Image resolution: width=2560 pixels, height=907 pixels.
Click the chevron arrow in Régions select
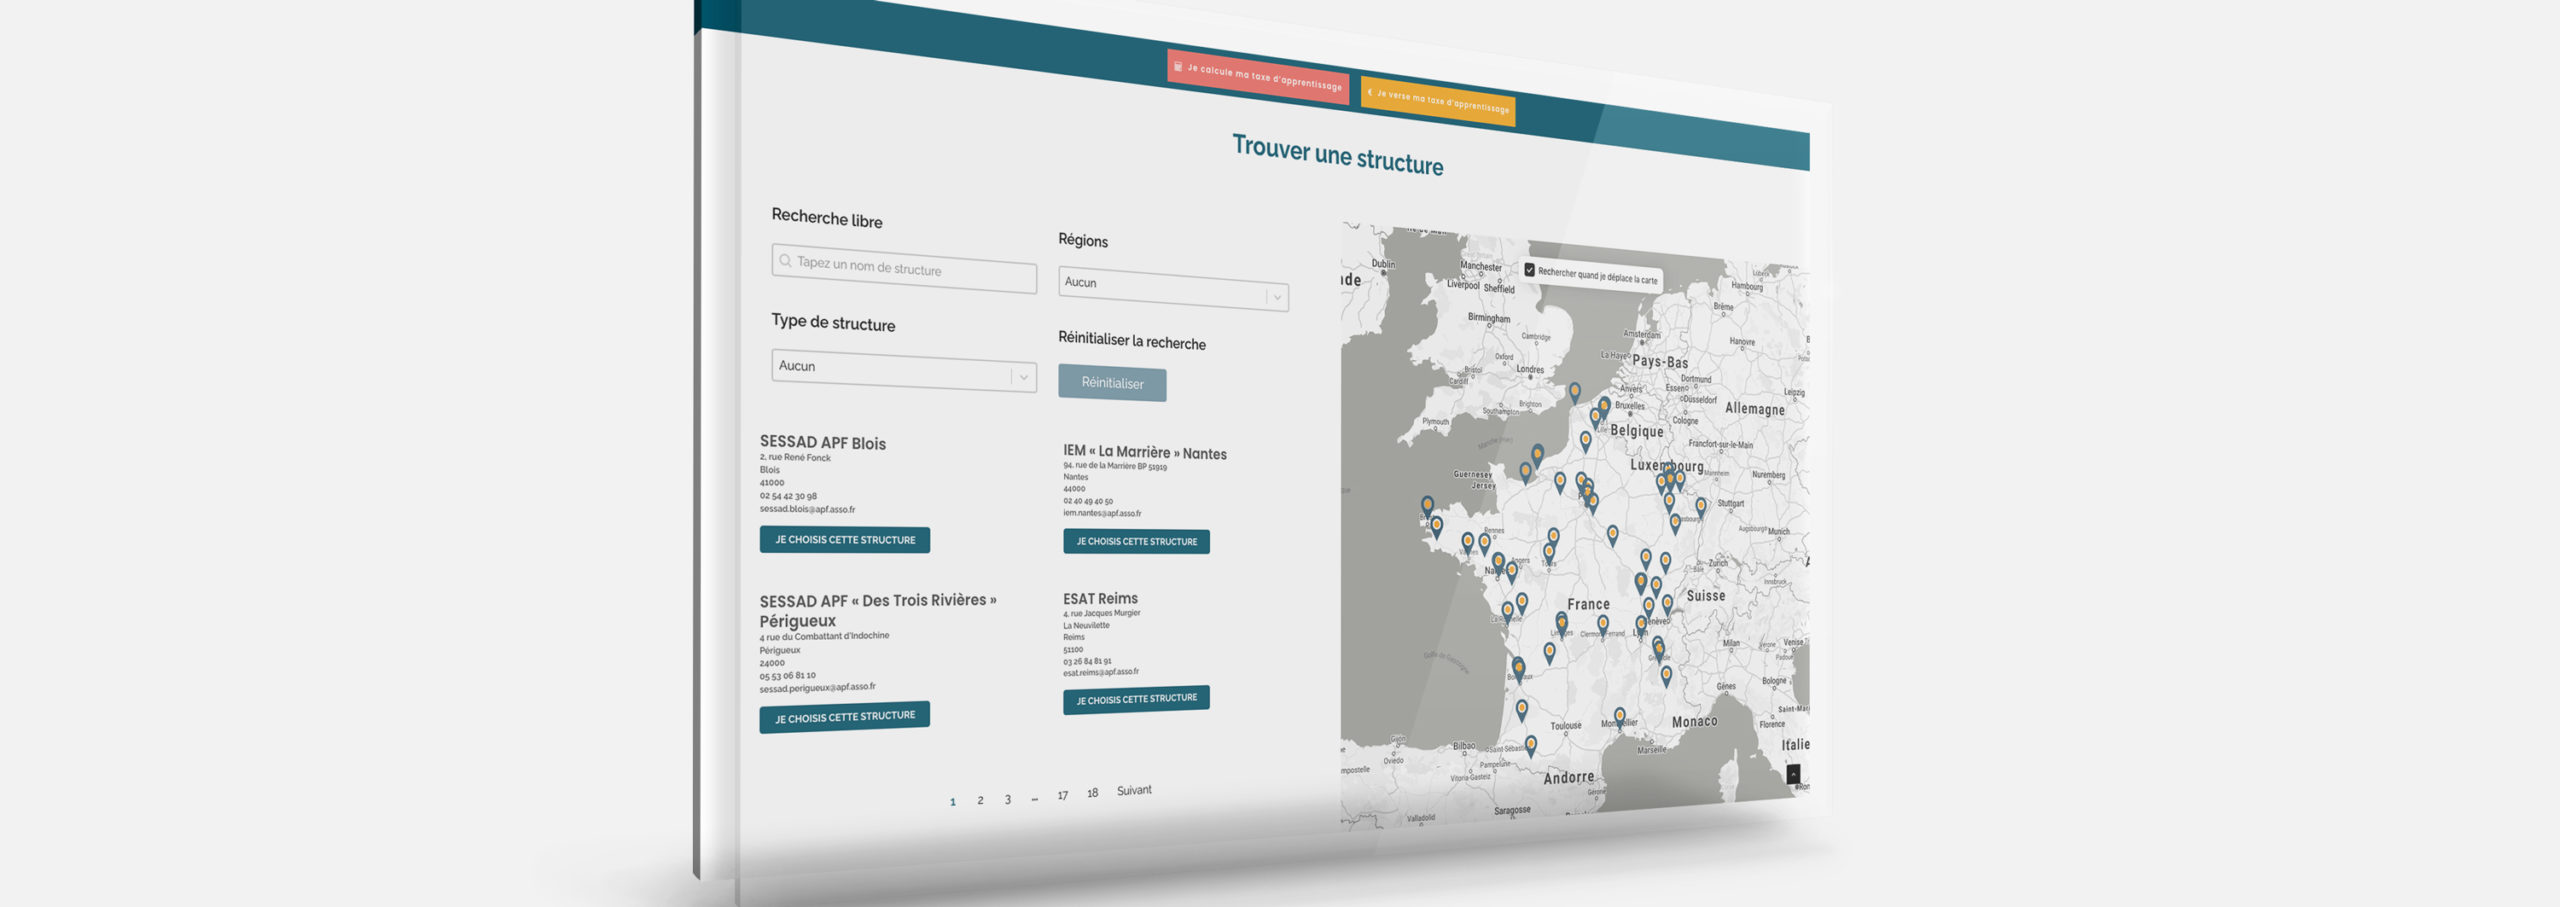click(1277, 297)
